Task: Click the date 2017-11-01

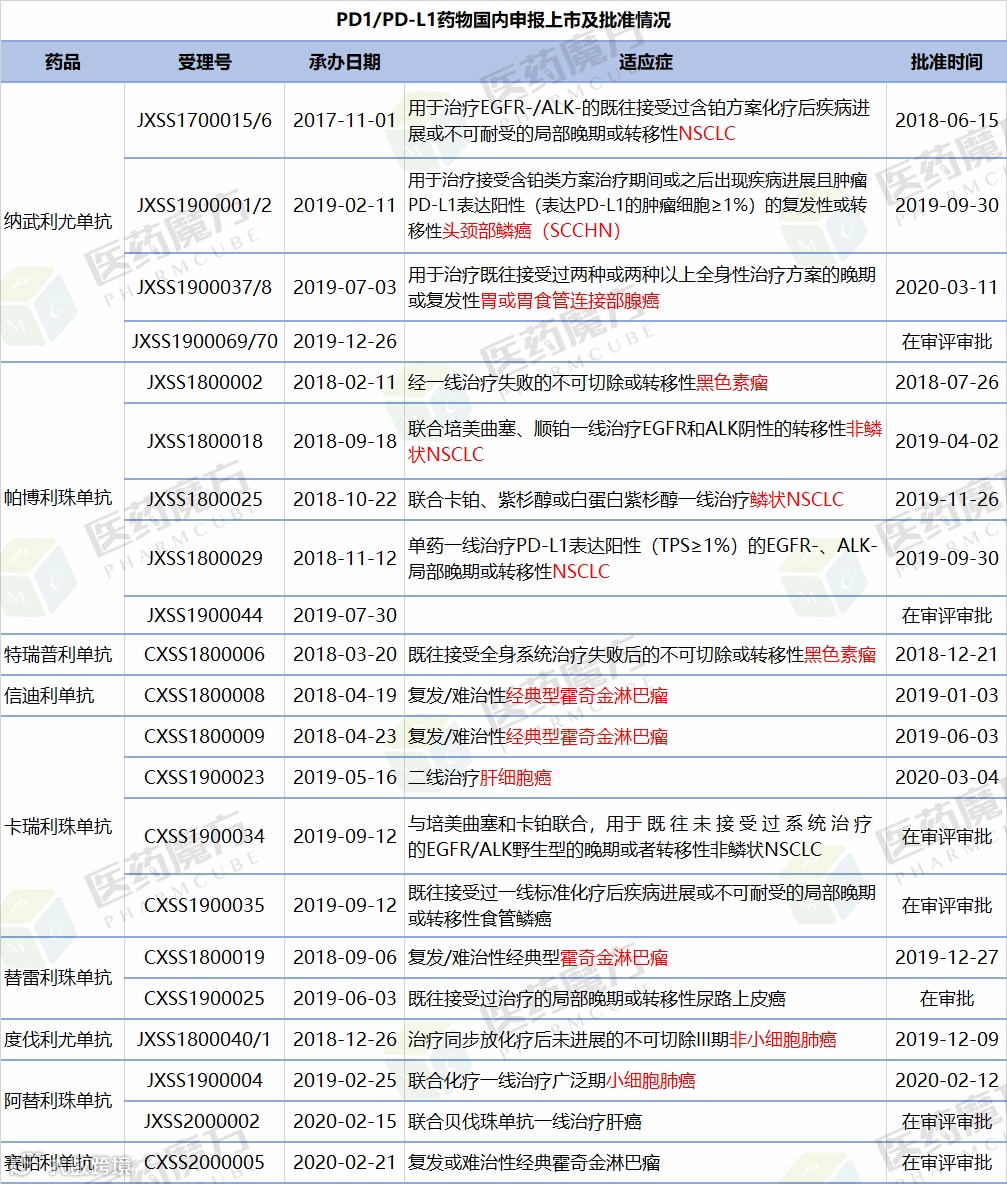Action: pos(345,120)
